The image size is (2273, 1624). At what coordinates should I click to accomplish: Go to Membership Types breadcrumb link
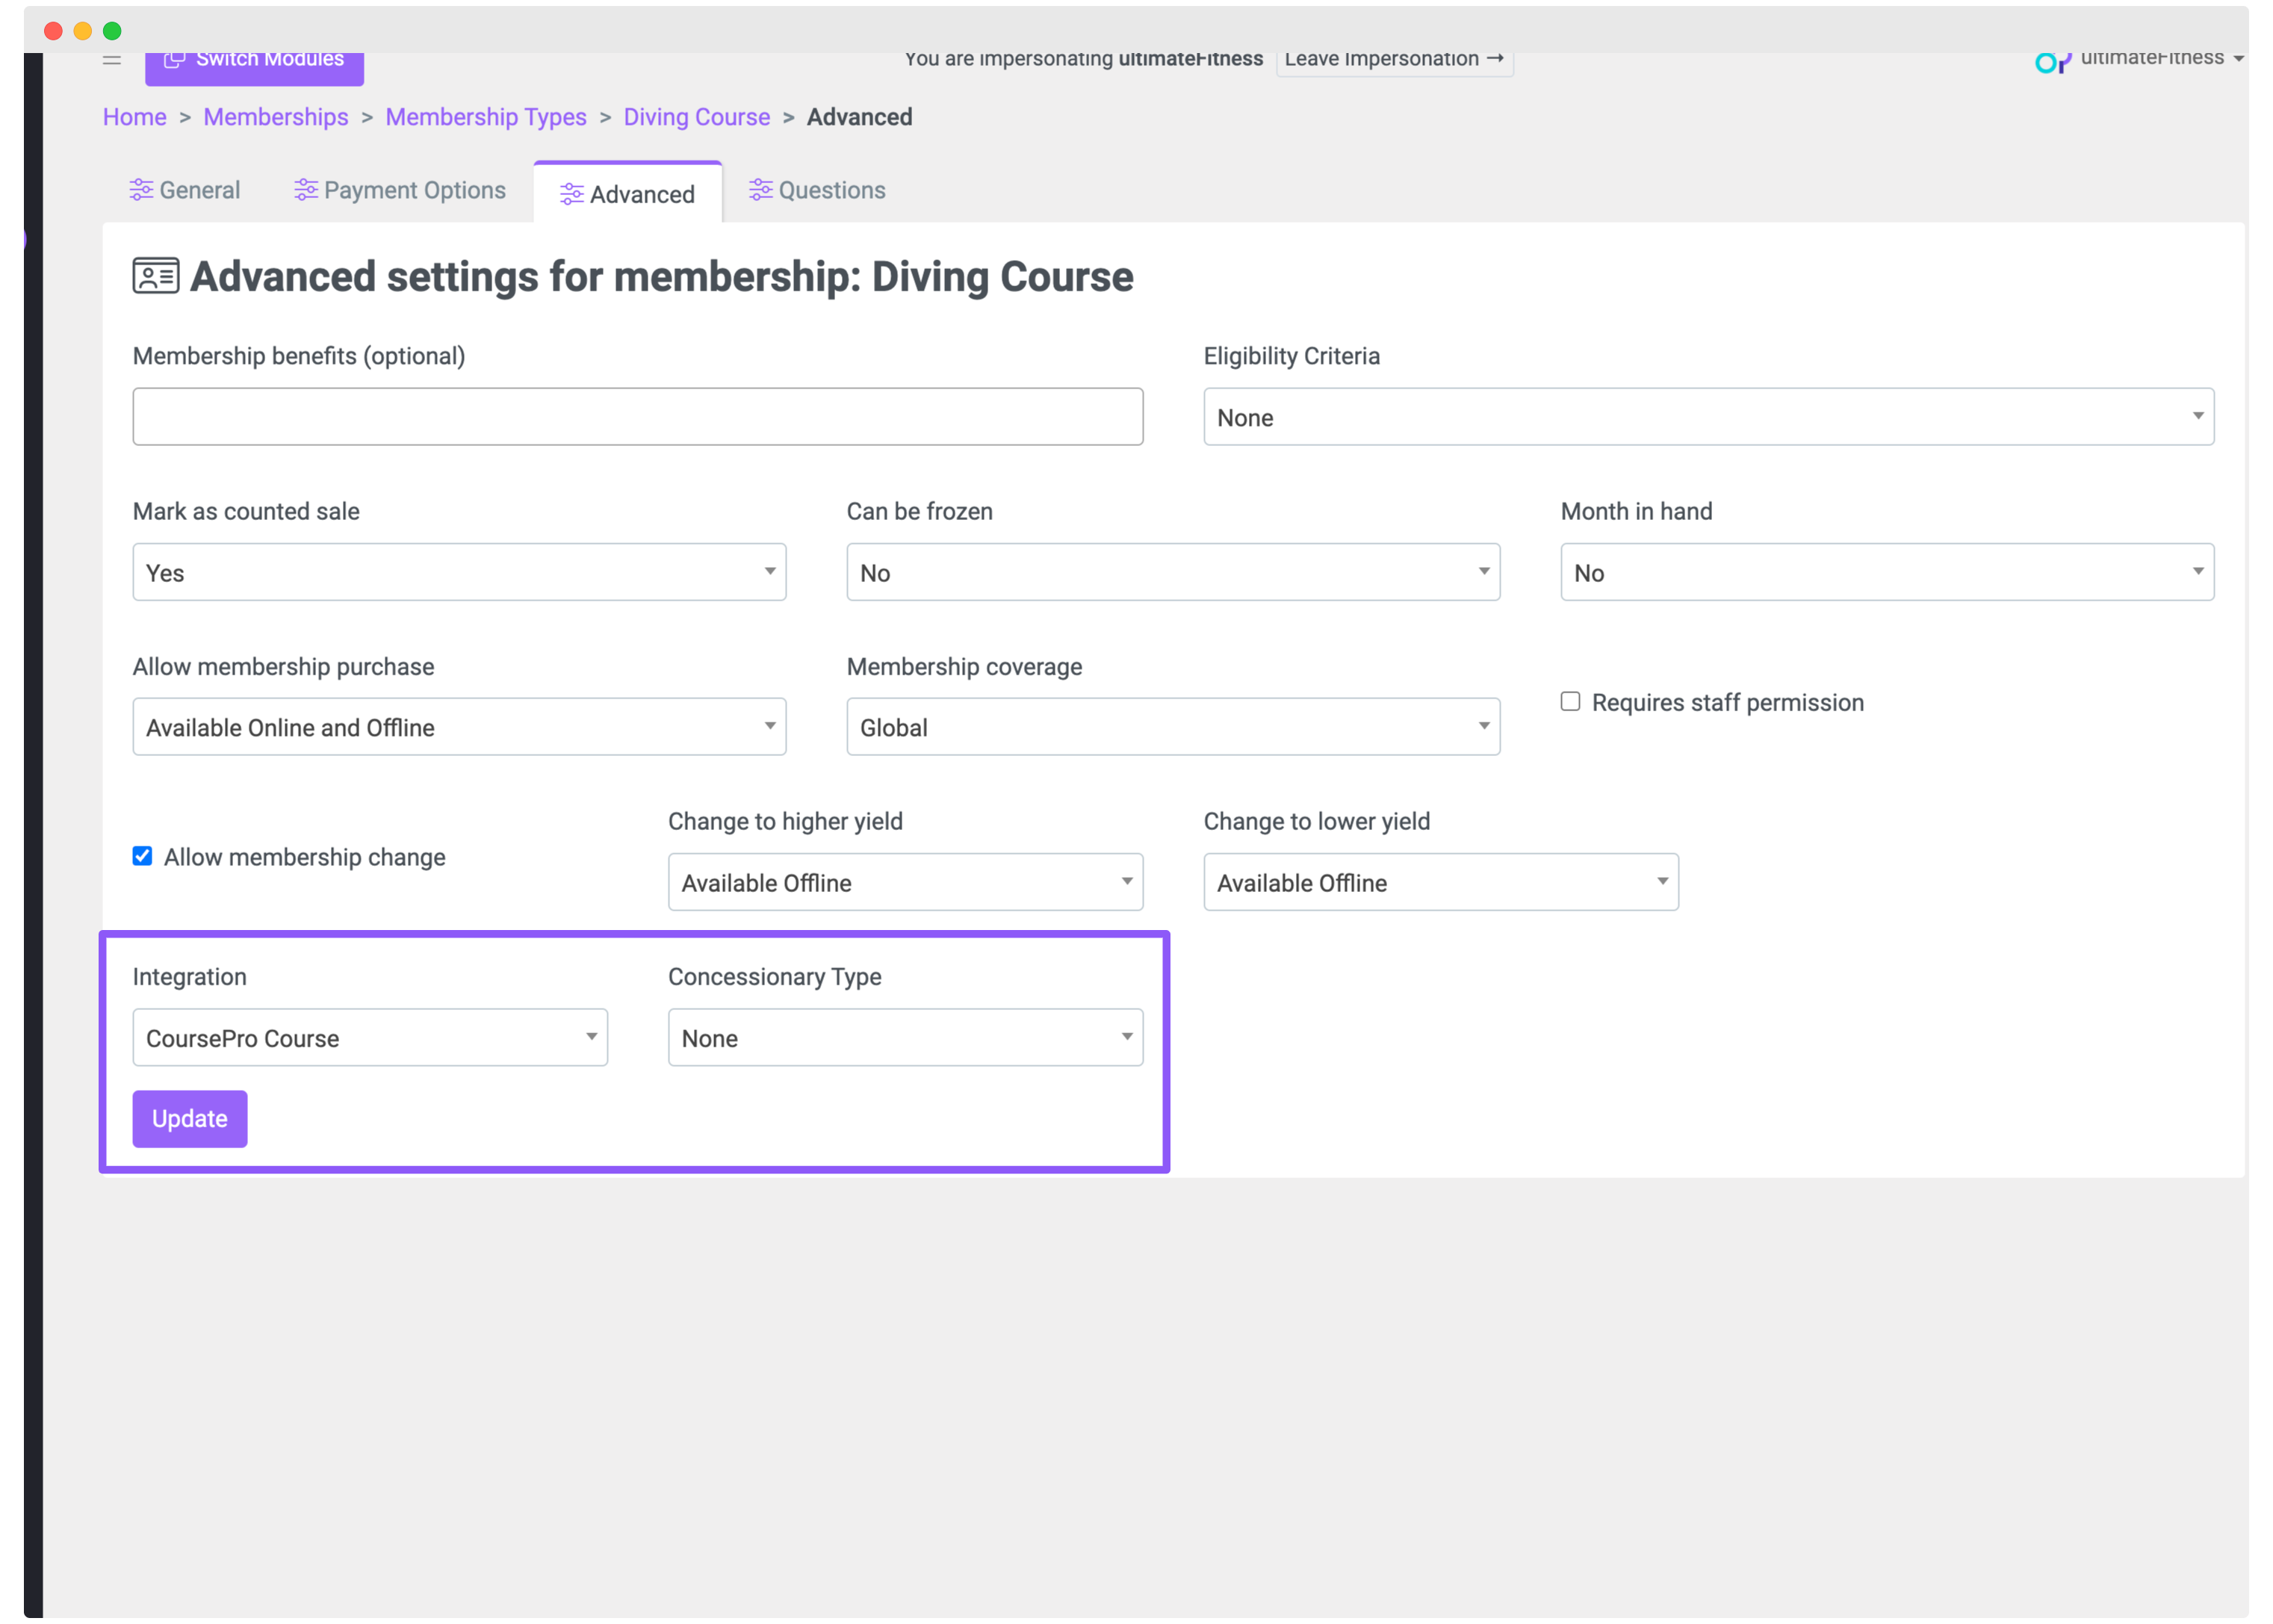point(486,117)
